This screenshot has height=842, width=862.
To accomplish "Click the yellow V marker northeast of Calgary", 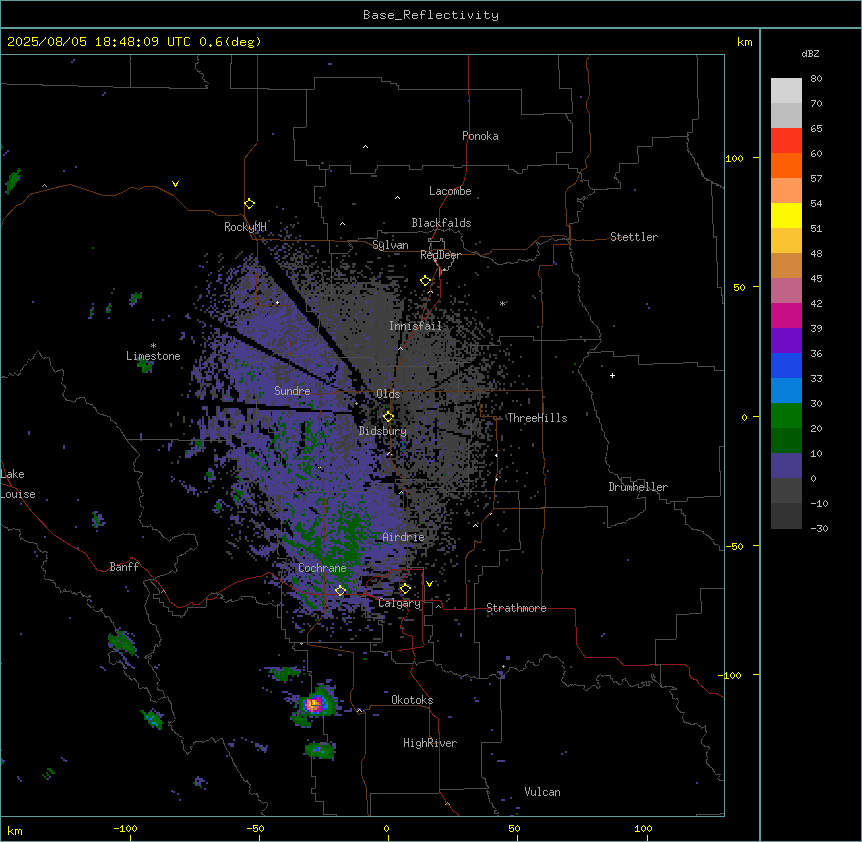I will pos(429,584).
